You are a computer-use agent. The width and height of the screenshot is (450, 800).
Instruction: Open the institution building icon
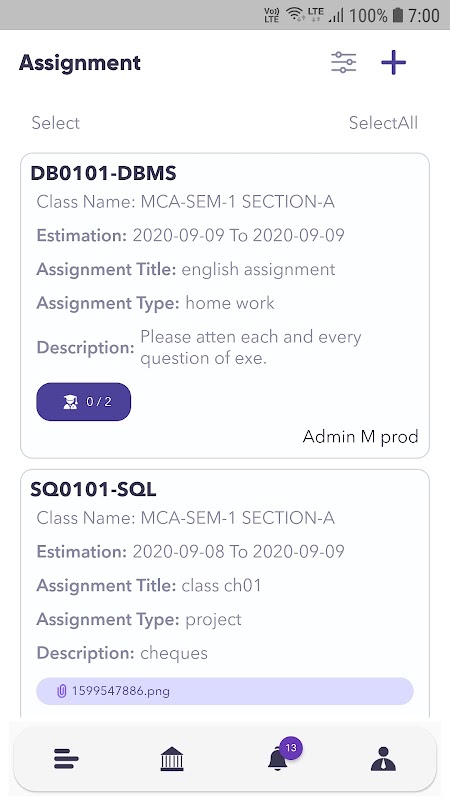pyautogui.click(x=171, y=759)
